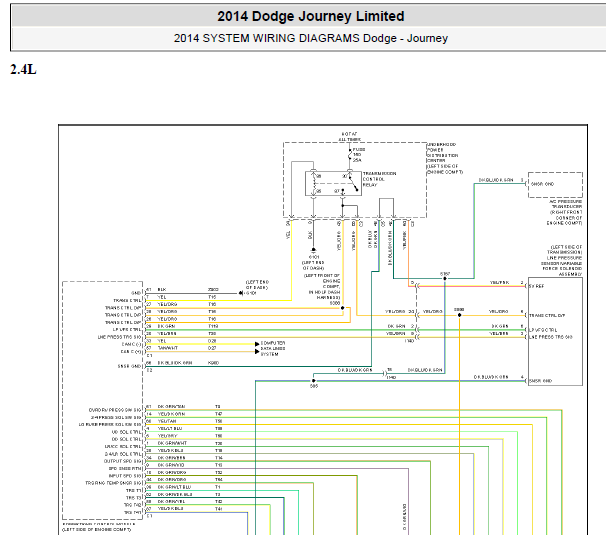Click the 'SPD SNSR RTN' pin label
Screen dimensions: 606x535
click(125, 469)
